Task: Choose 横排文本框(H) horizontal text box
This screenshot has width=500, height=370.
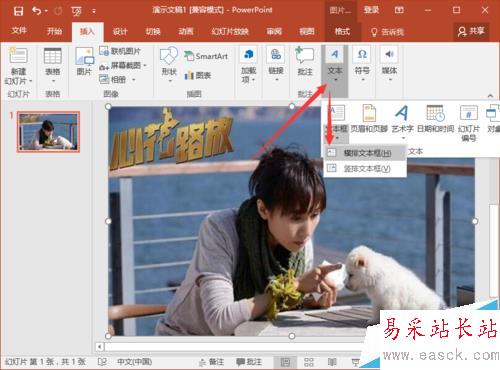Action: click(x=365, y=153)
